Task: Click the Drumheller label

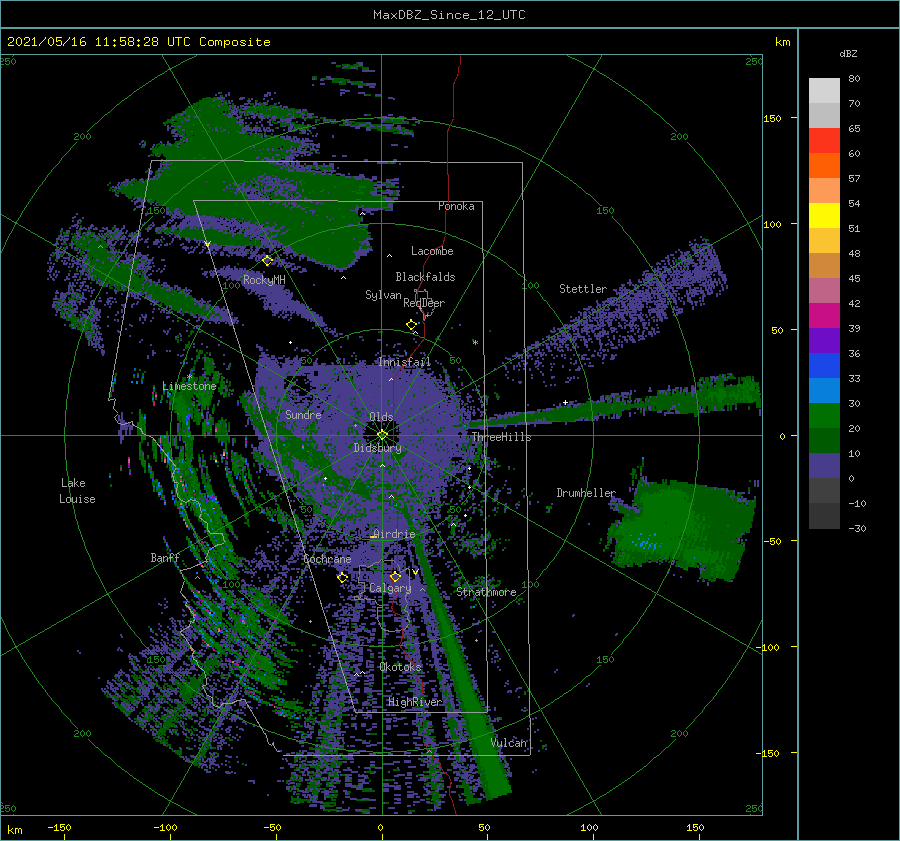Action: click(586, 493)
